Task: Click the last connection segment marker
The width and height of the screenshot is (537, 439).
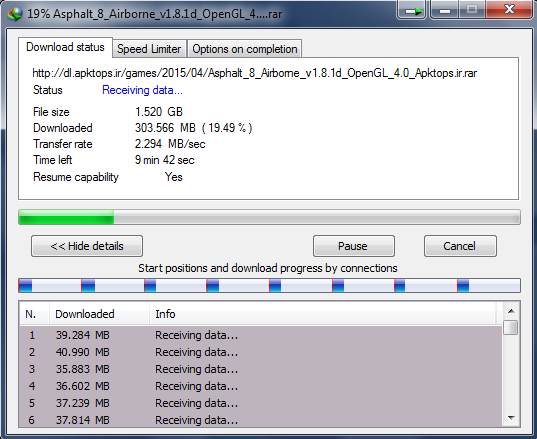Action: coord(463,286)
